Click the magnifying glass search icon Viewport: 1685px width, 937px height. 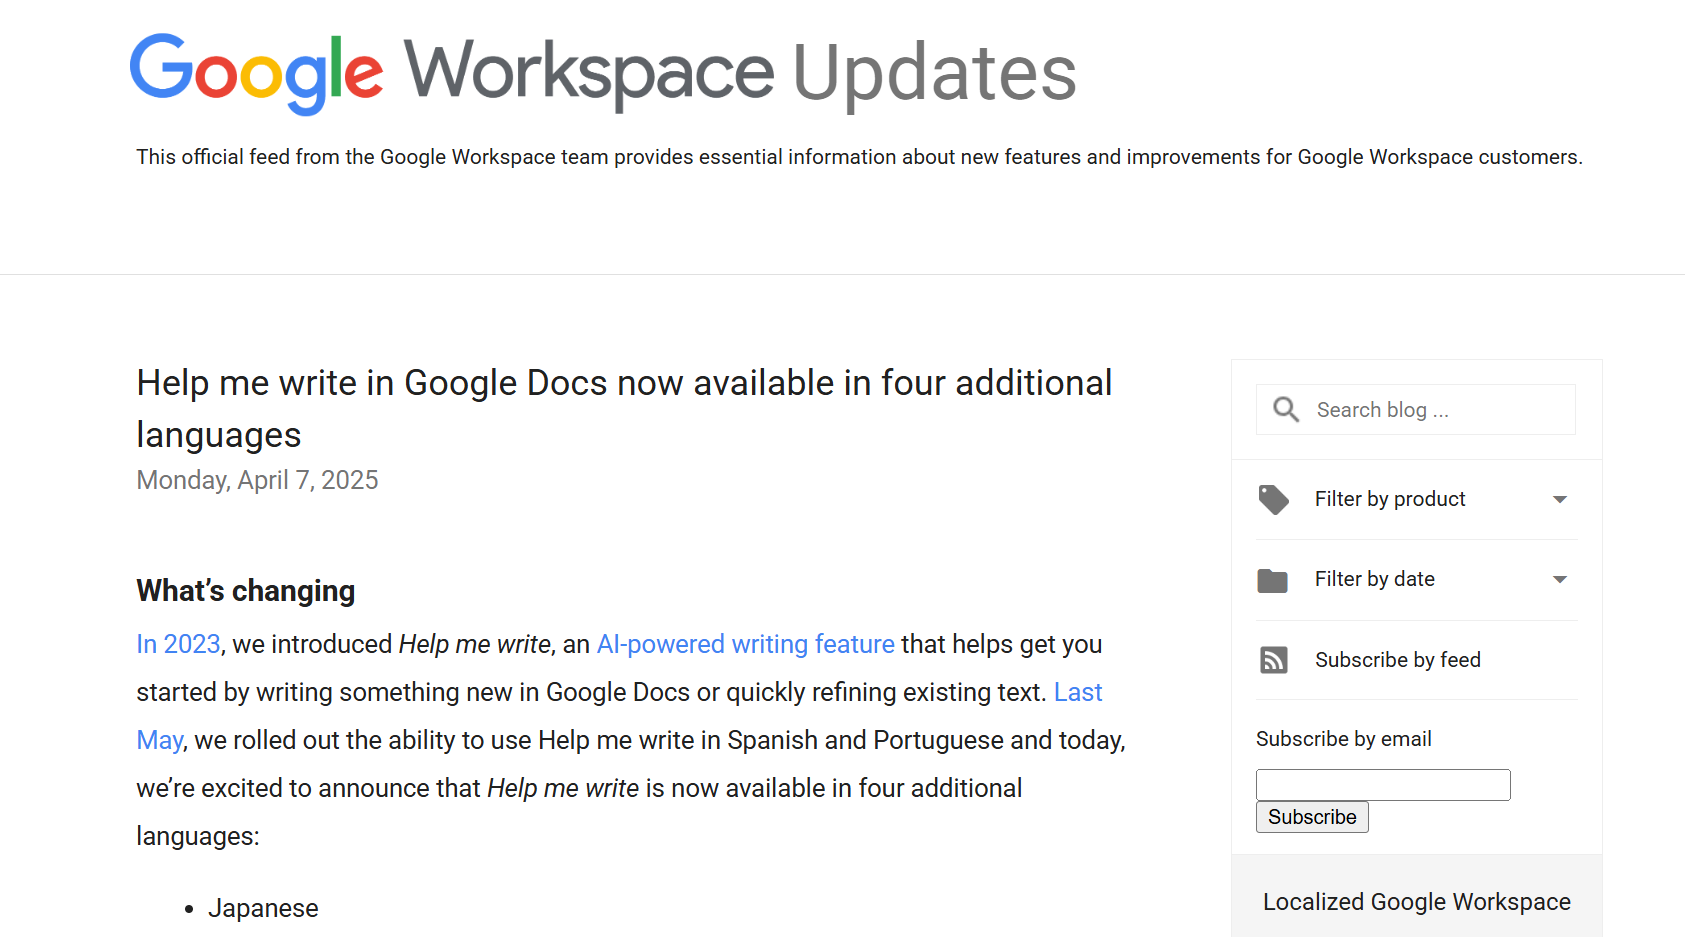click(1286, 409)
